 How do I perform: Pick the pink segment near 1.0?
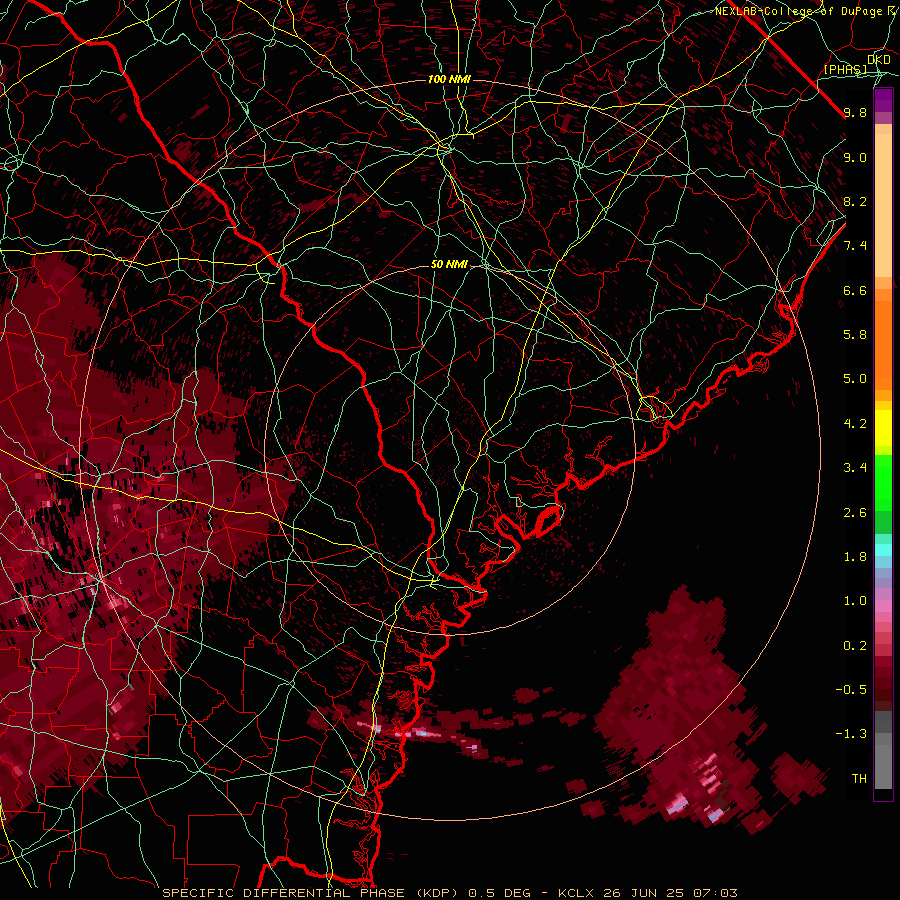point(883,606)
